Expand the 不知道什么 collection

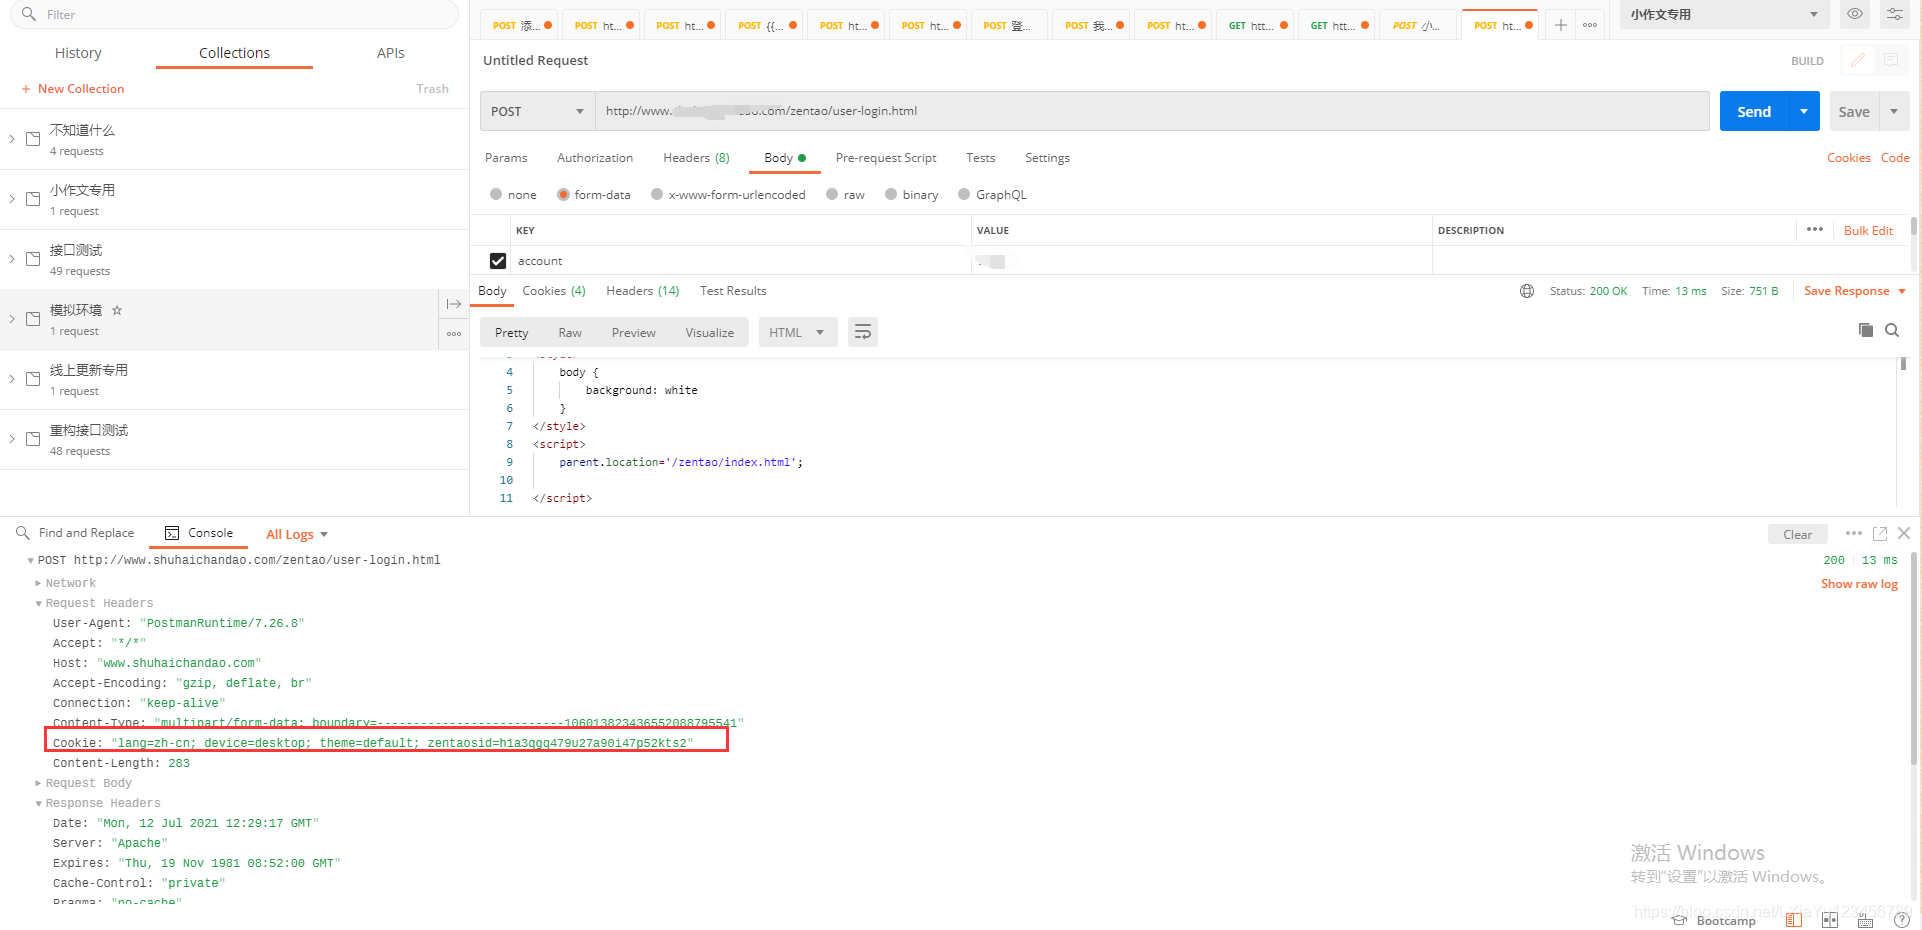12,139
